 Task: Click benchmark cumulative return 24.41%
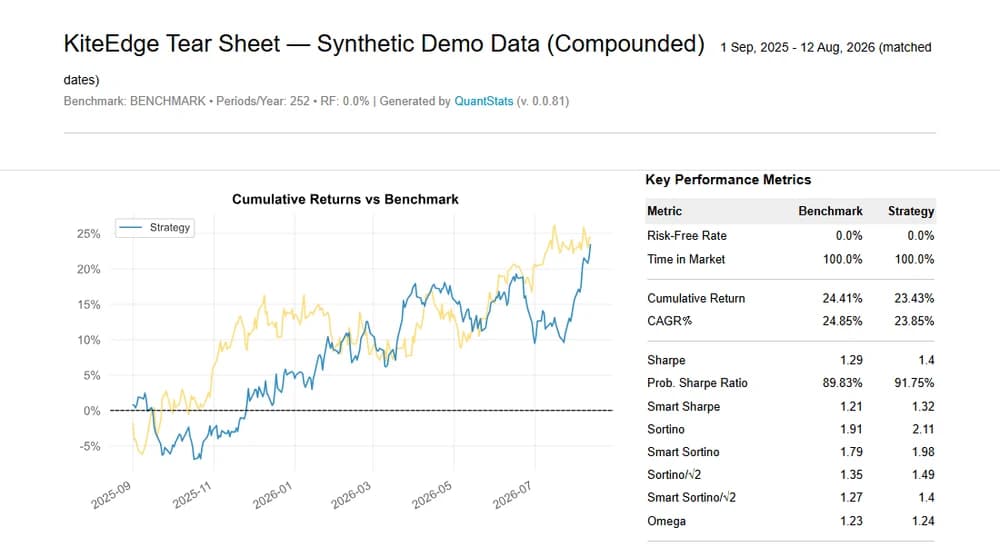tap(842, 298)
